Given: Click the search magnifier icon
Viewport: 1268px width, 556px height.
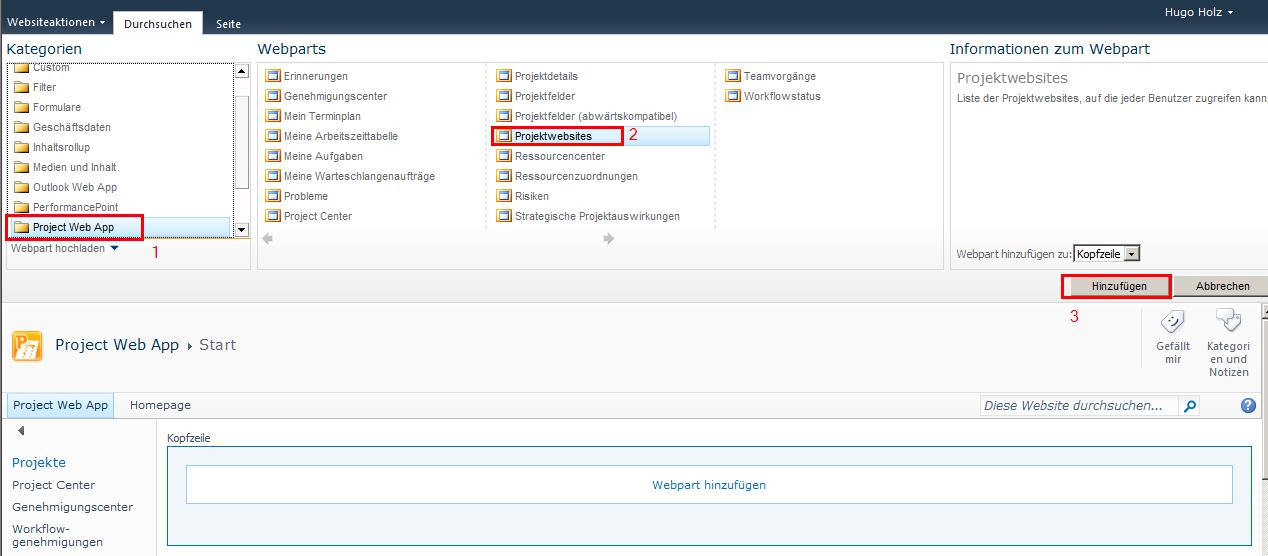Looking at the screenshot, I should (x=1189, y=406).
